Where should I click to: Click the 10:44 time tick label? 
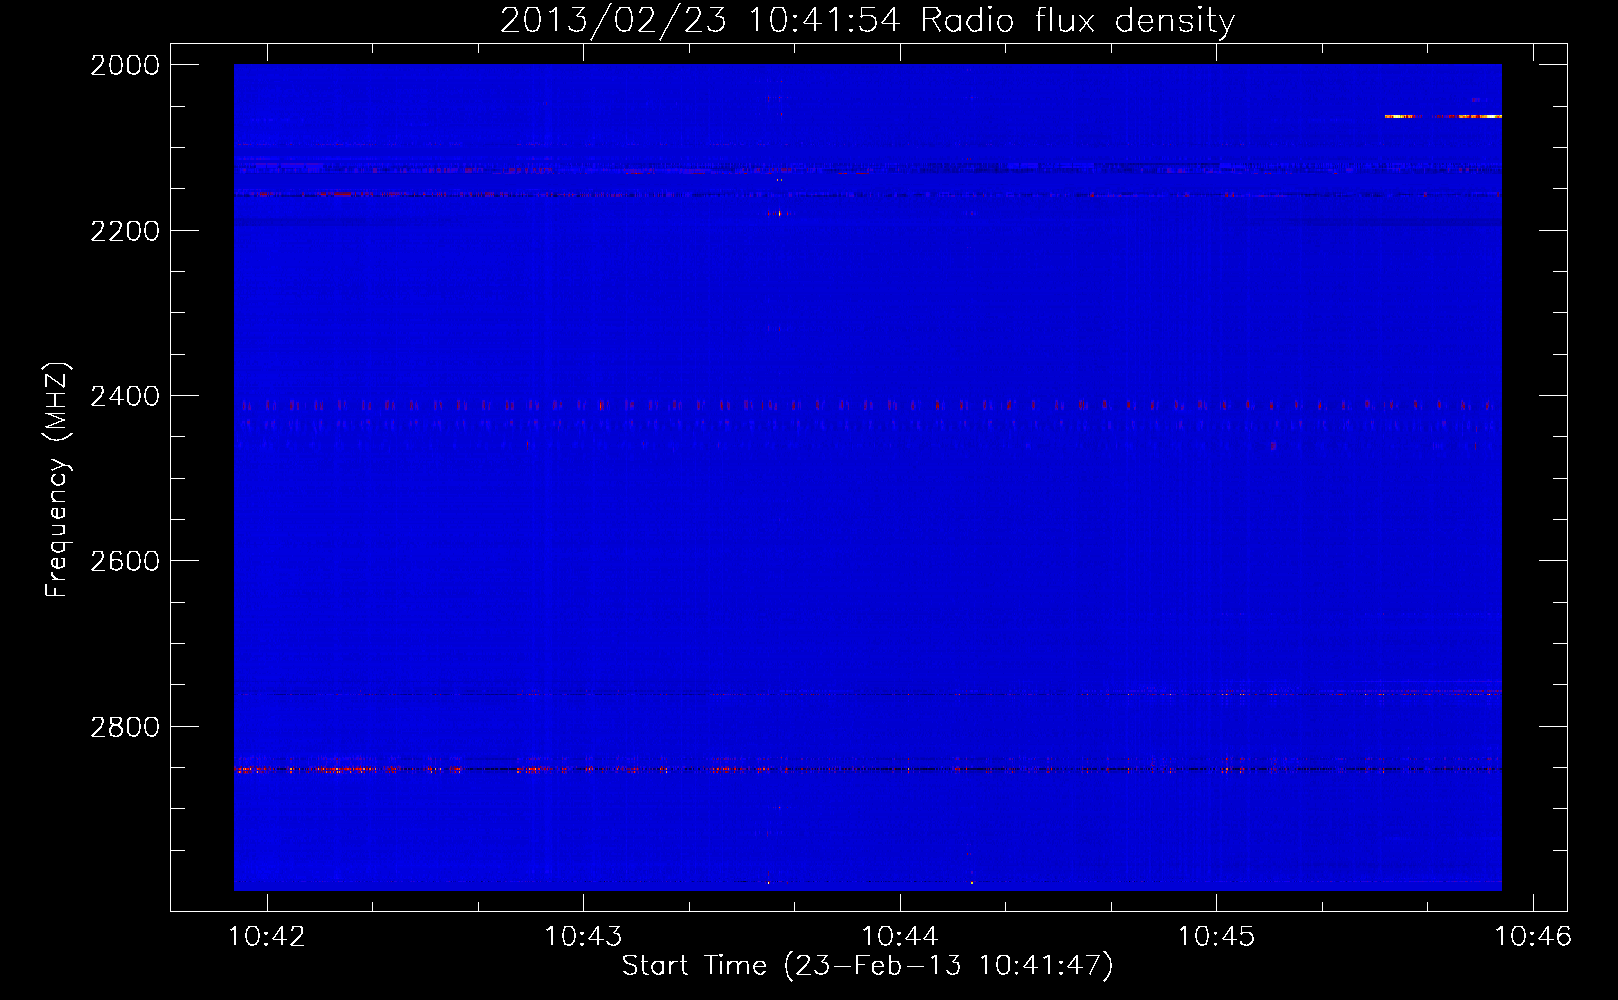900,936
